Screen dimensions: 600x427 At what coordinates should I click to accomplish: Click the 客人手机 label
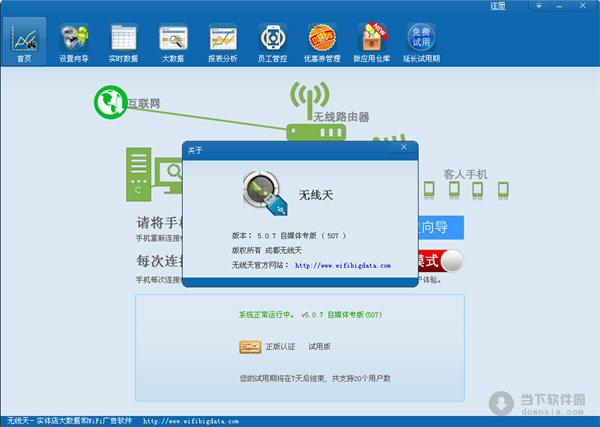pos(465,174)
